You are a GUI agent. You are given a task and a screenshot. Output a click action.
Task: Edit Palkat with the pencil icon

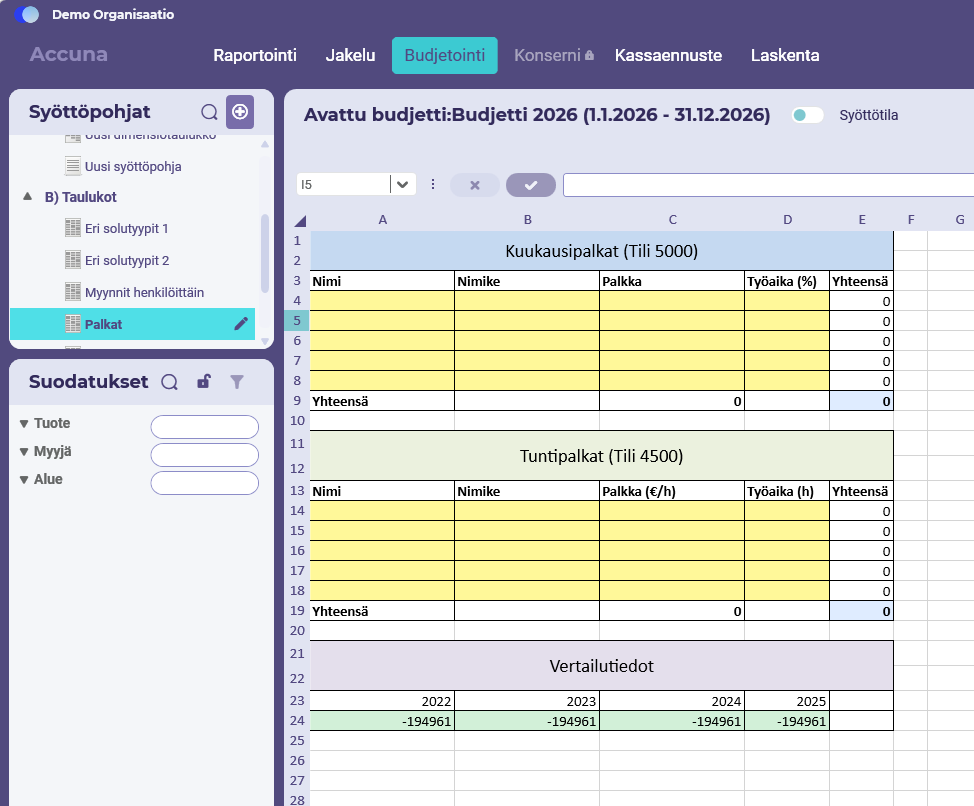tap(241, 324)
